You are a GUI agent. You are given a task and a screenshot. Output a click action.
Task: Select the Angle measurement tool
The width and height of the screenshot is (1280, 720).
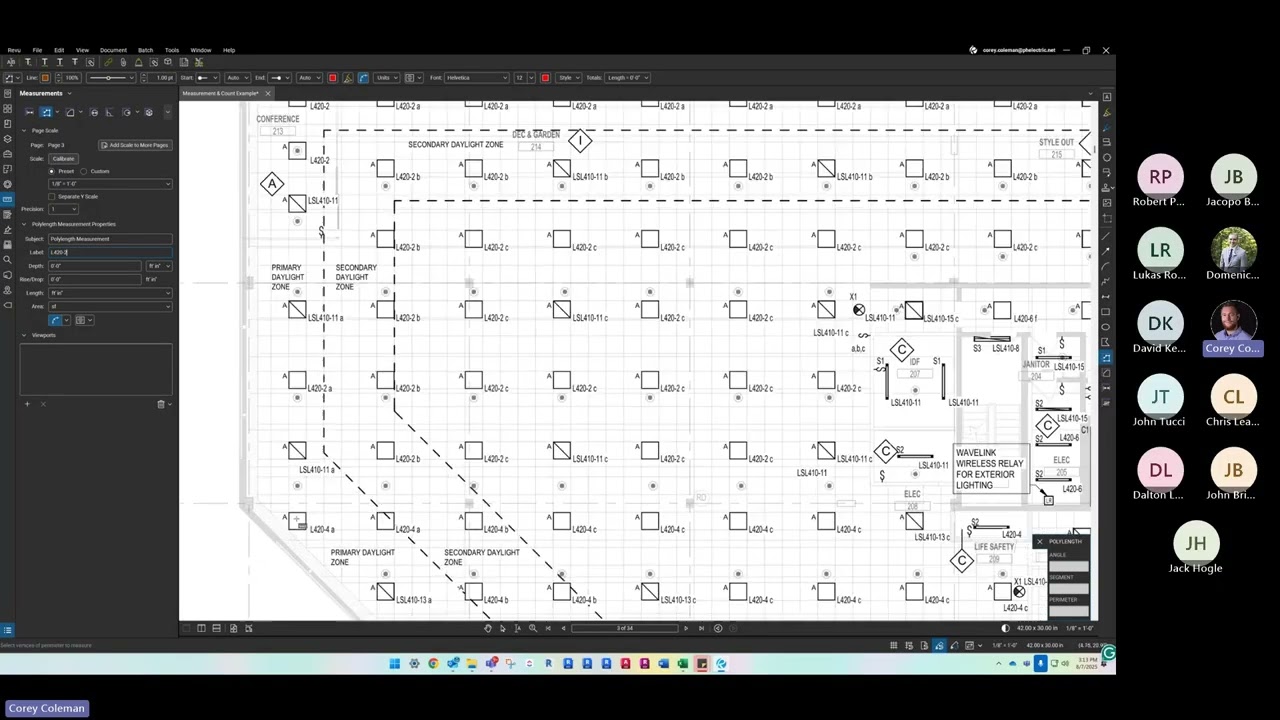[x=109, y=112]
